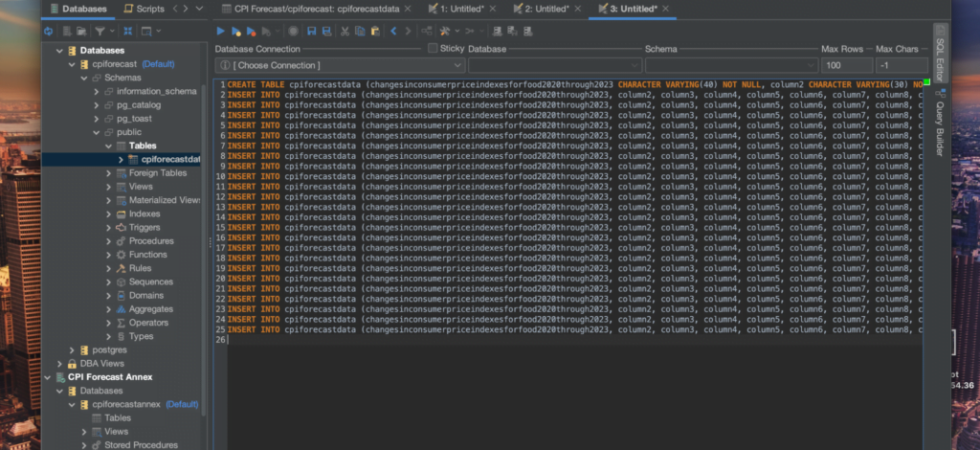Go back with the left arrow icon

pyautogui.click(x=393, y=31)
